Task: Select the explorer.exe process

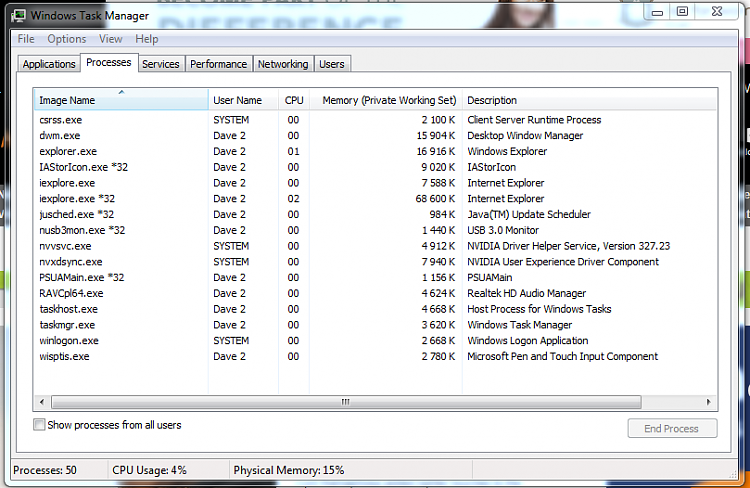Action: (375, 152)
